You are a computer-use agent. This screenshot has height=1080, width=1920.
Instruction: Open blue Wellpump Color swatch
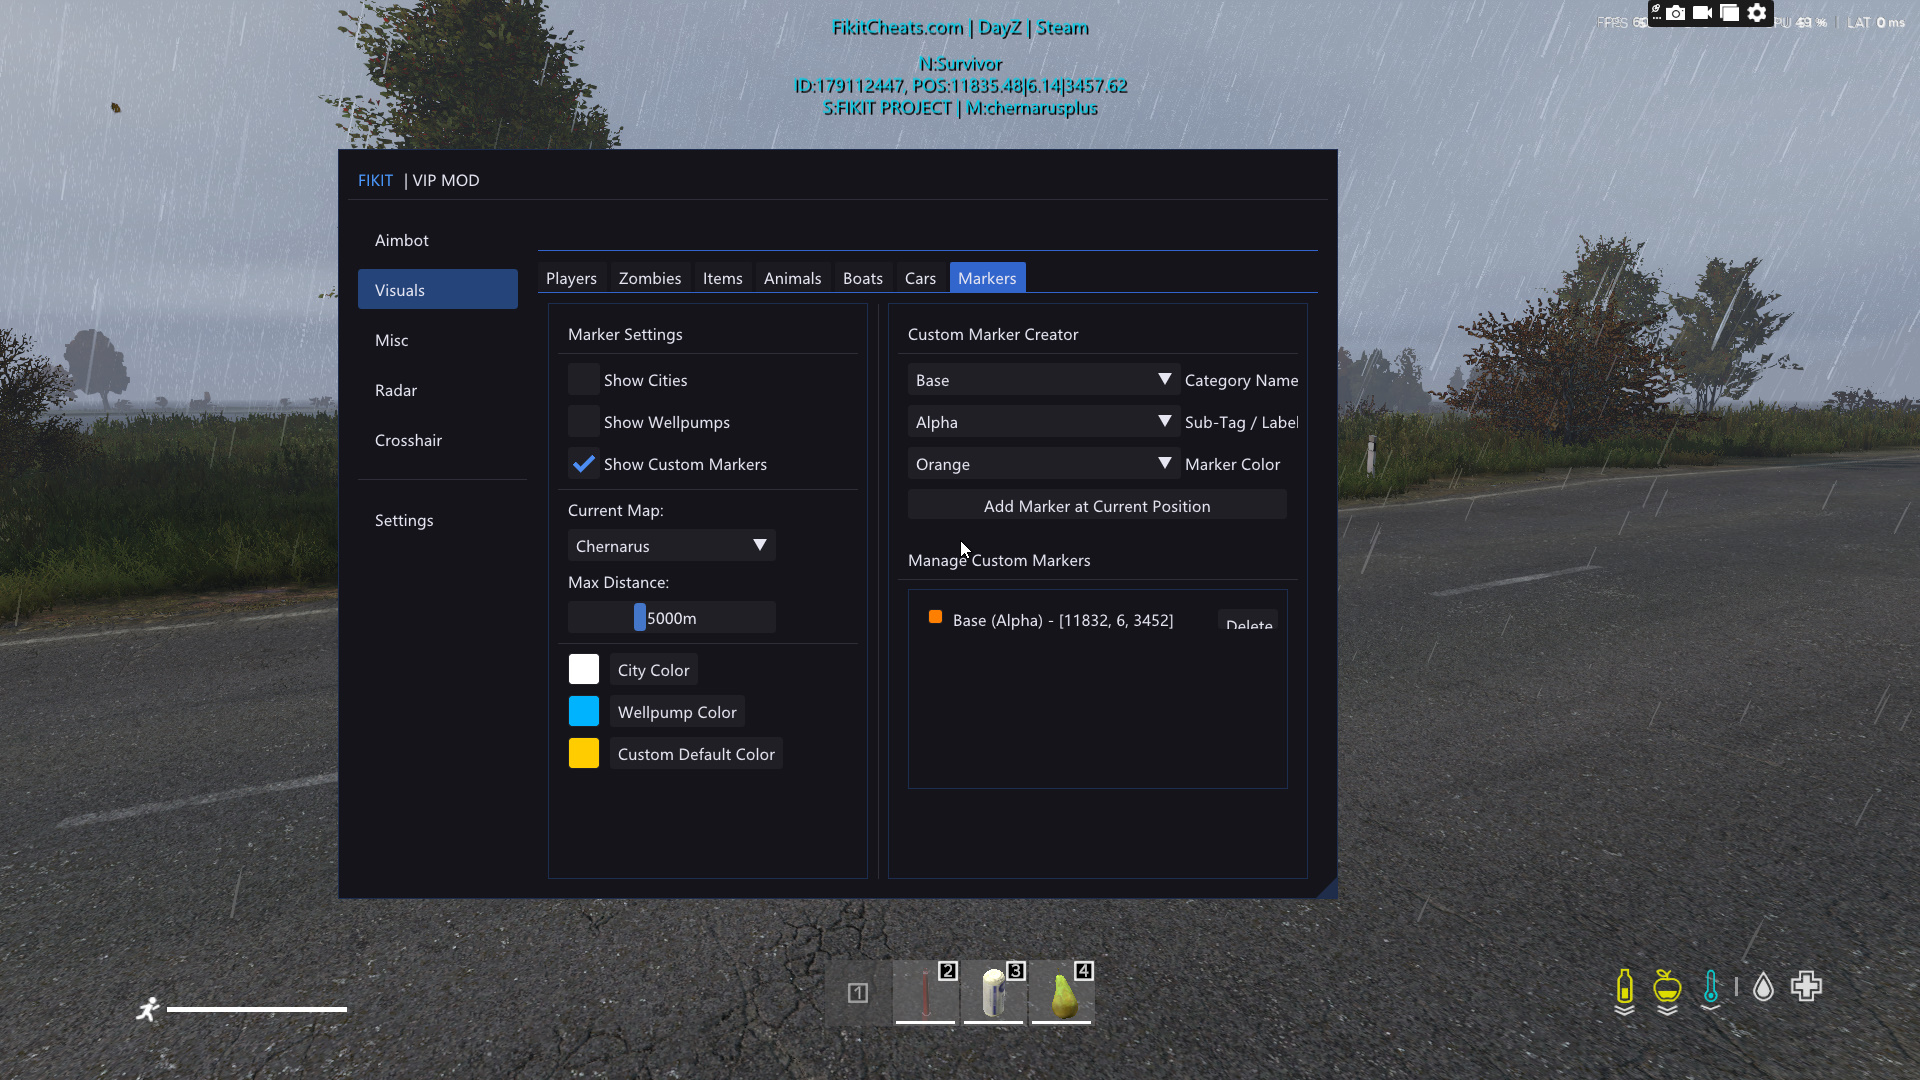point(584,711)
